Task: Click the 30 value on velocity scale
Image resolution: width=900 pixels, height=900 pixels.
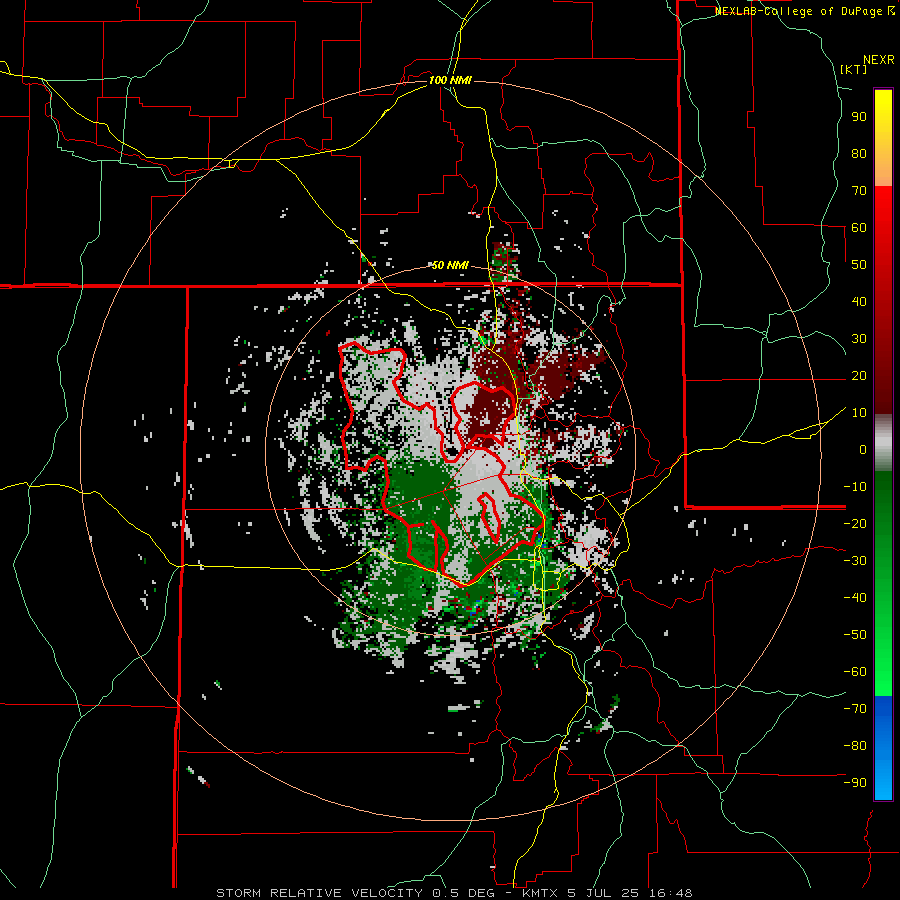Action: [859, 339]
